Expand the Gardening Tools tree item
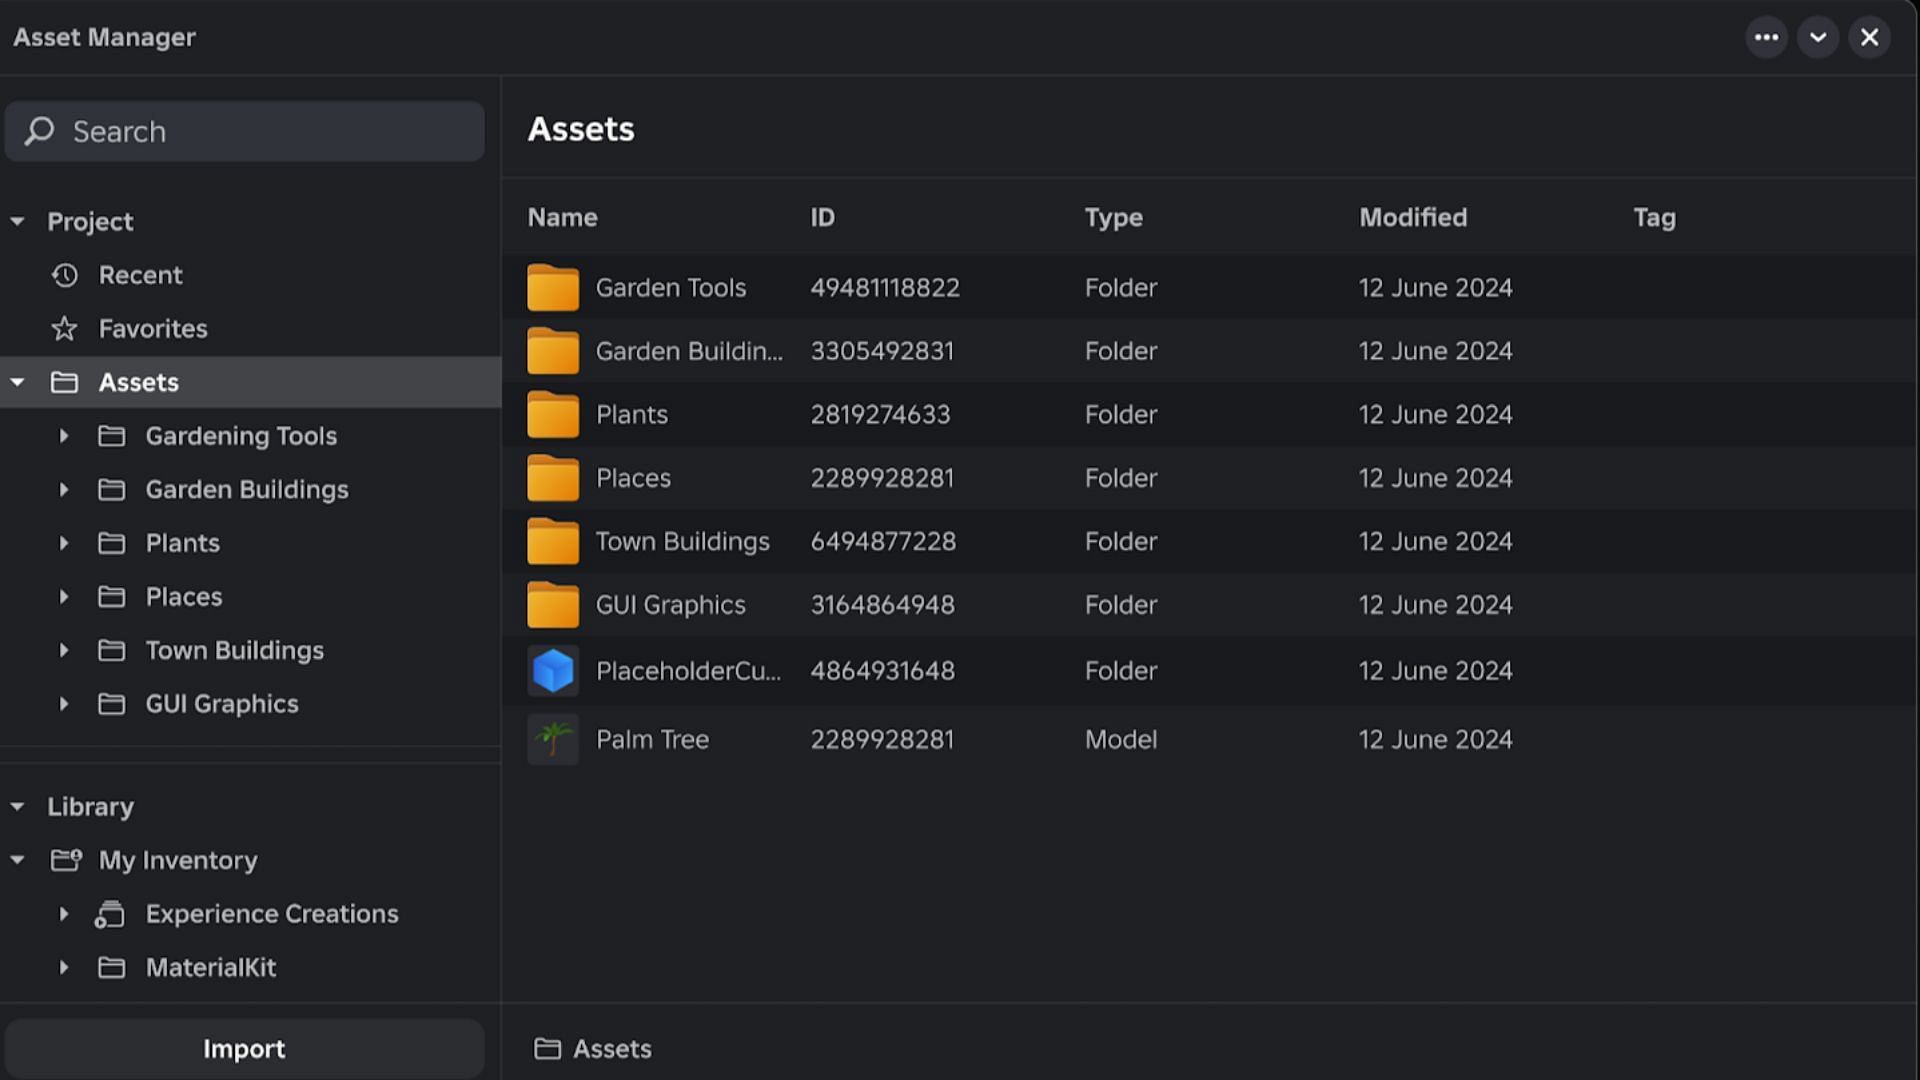 click(63, 435)
